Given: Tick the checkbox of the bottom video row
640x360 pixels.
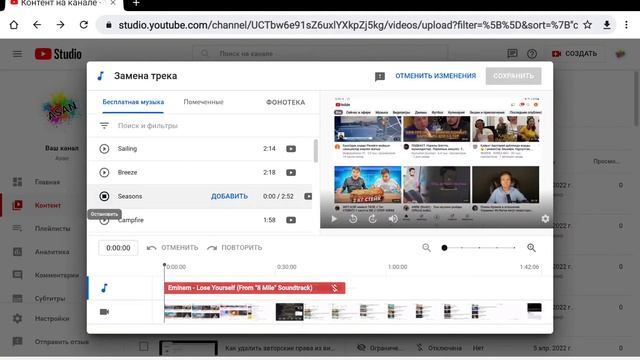Looking at the screenshot, I should click(144, 347).
